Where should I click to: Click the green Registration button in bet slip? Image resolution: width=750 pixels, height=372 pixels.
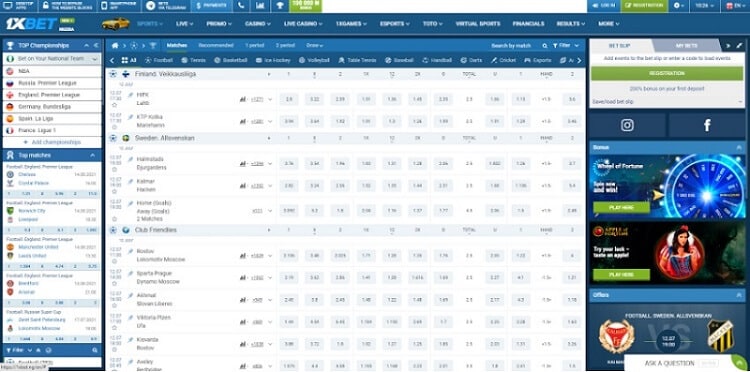(x=667, y=74)
